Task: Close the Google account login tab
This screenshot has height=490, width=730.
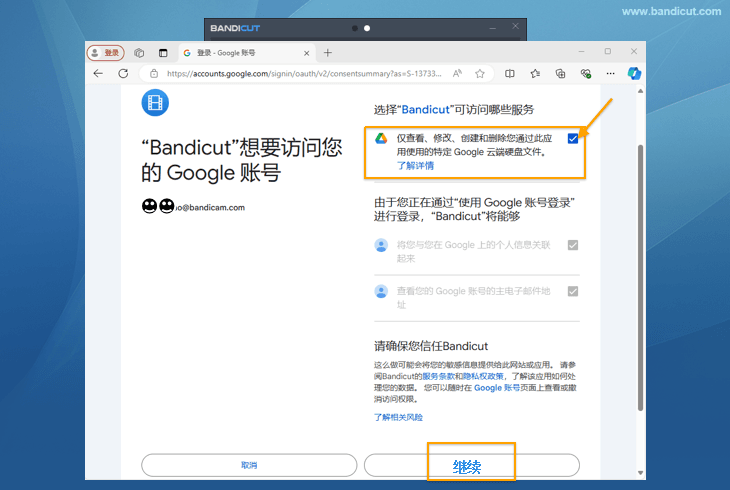Action: tap(306, 53)
